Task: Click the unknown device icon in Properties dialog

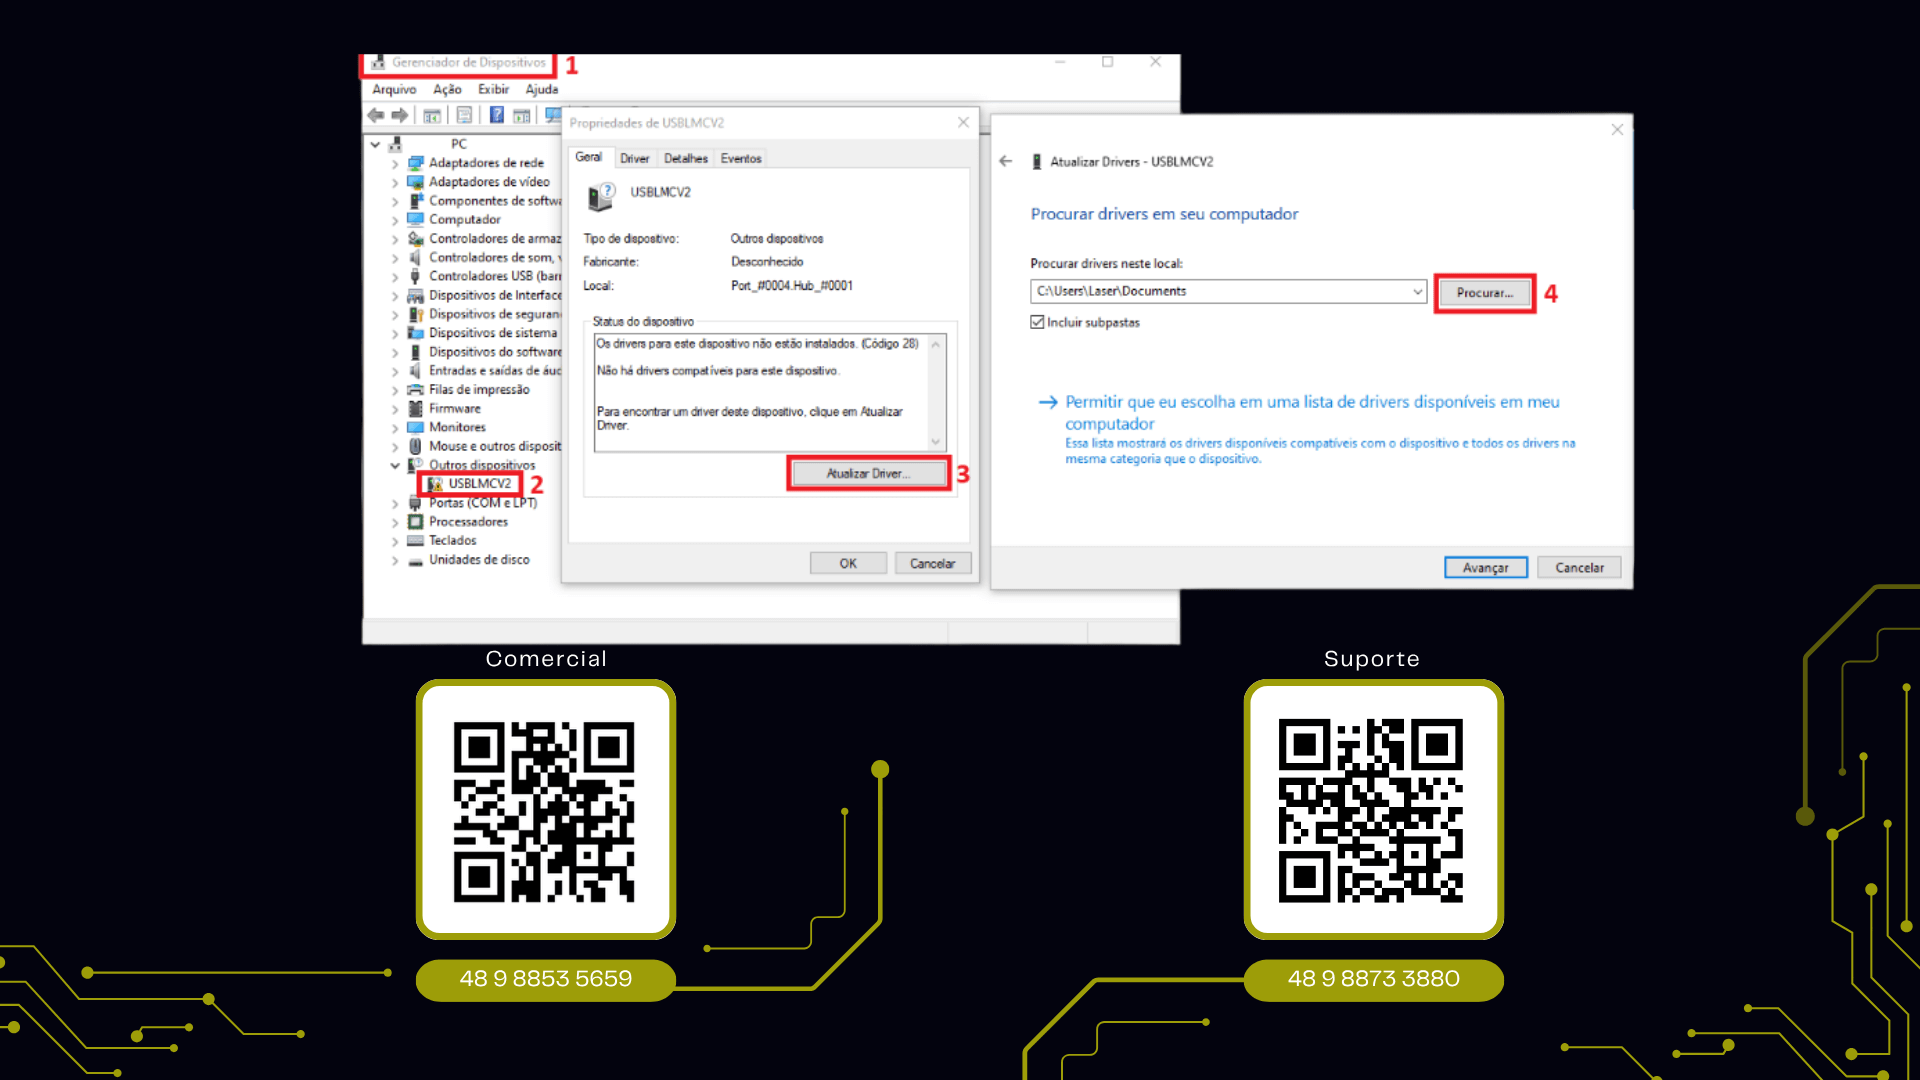Action: (x=601, y=196)
